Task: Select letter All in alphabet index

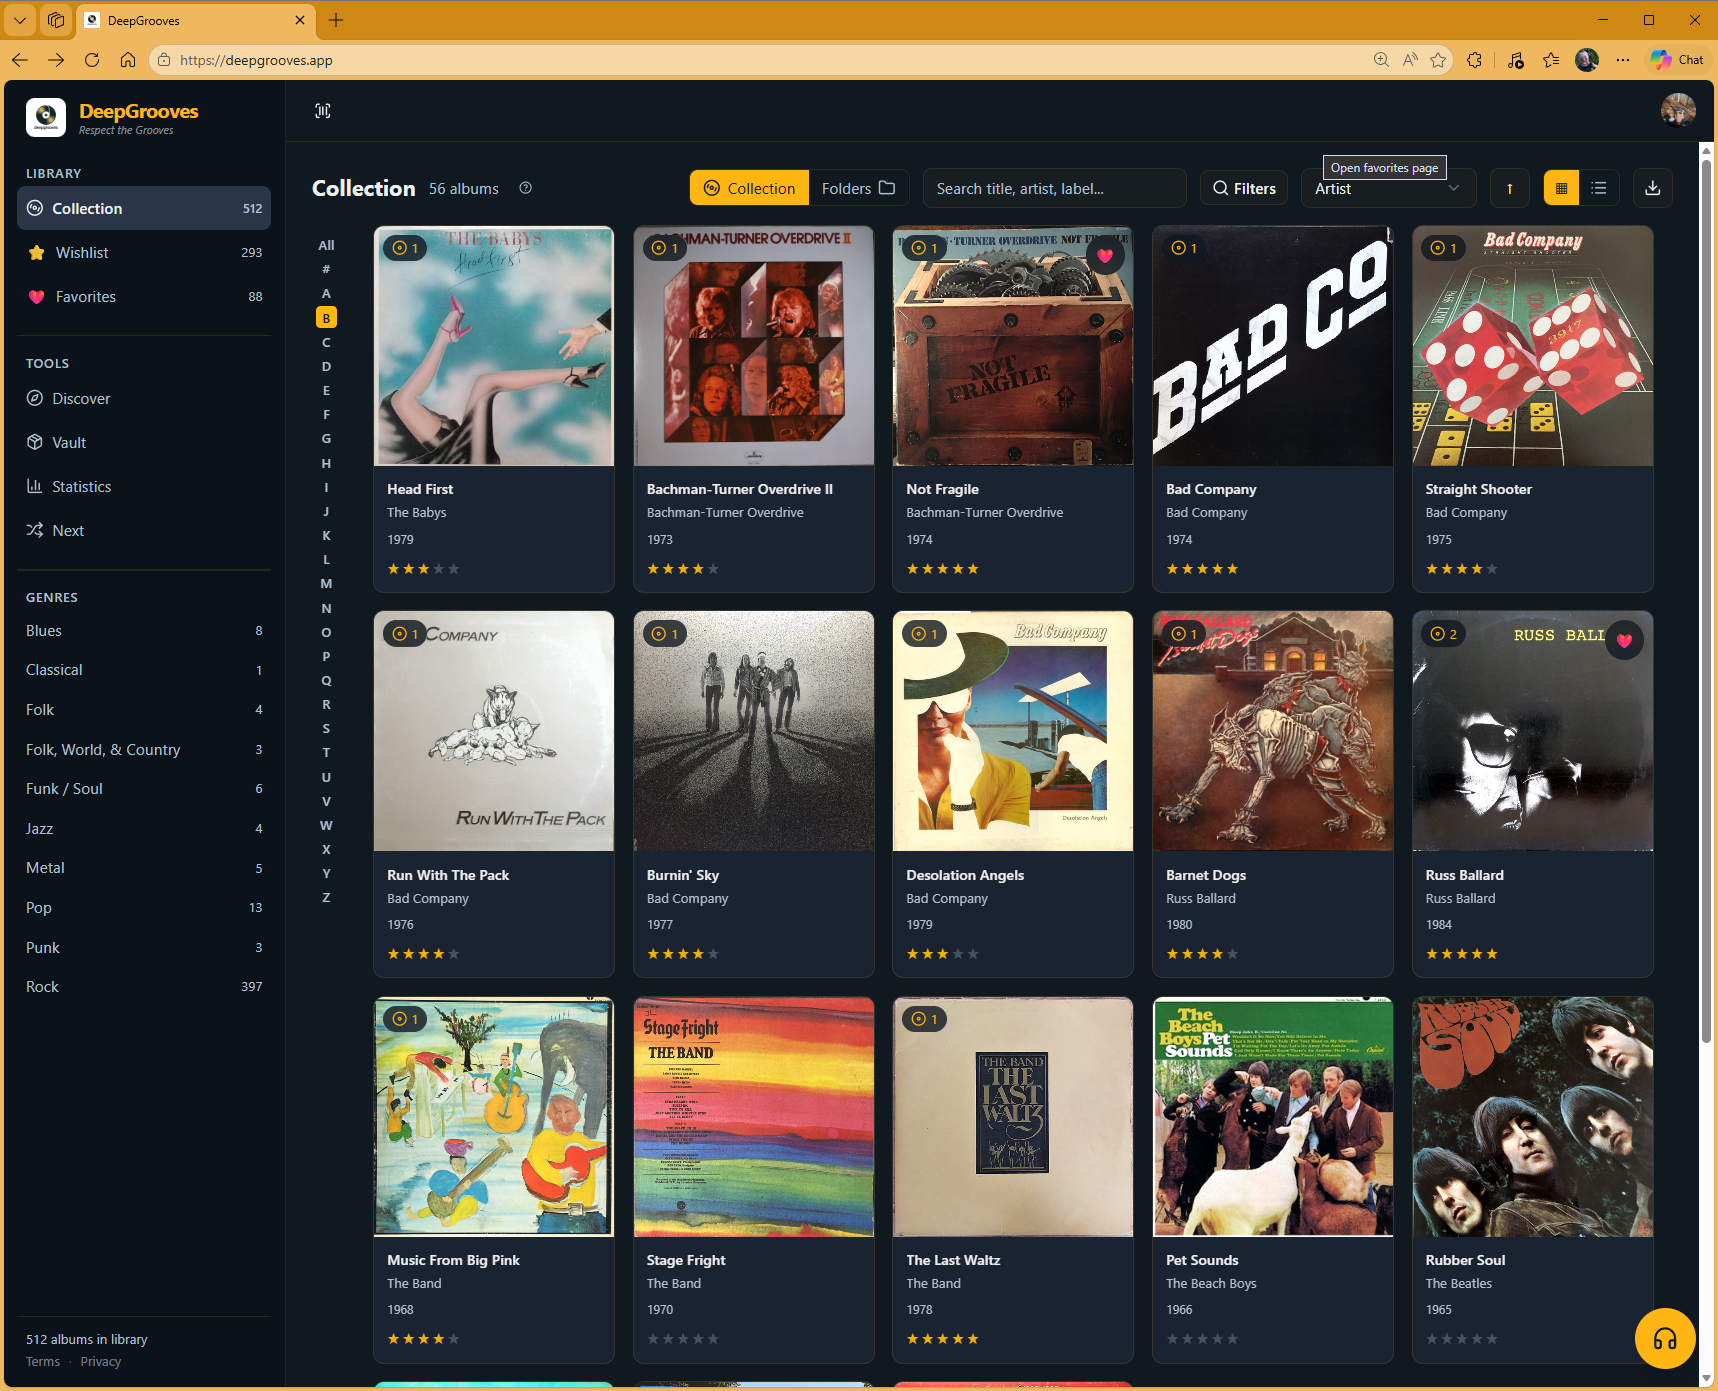Action: [x=326, y=245]
